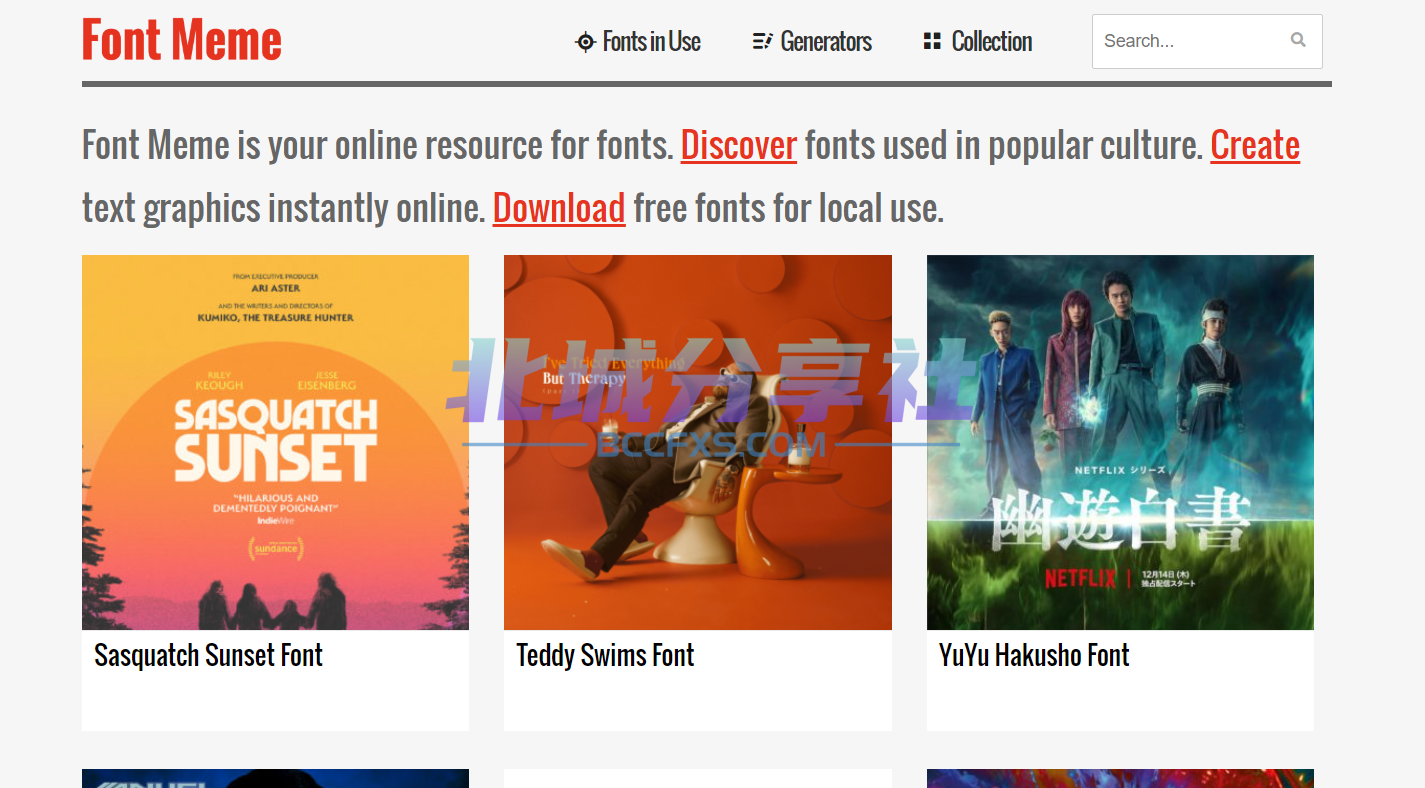Open the Collection menu
This screenshot has width=1425, height=788.
pos(992,42)
